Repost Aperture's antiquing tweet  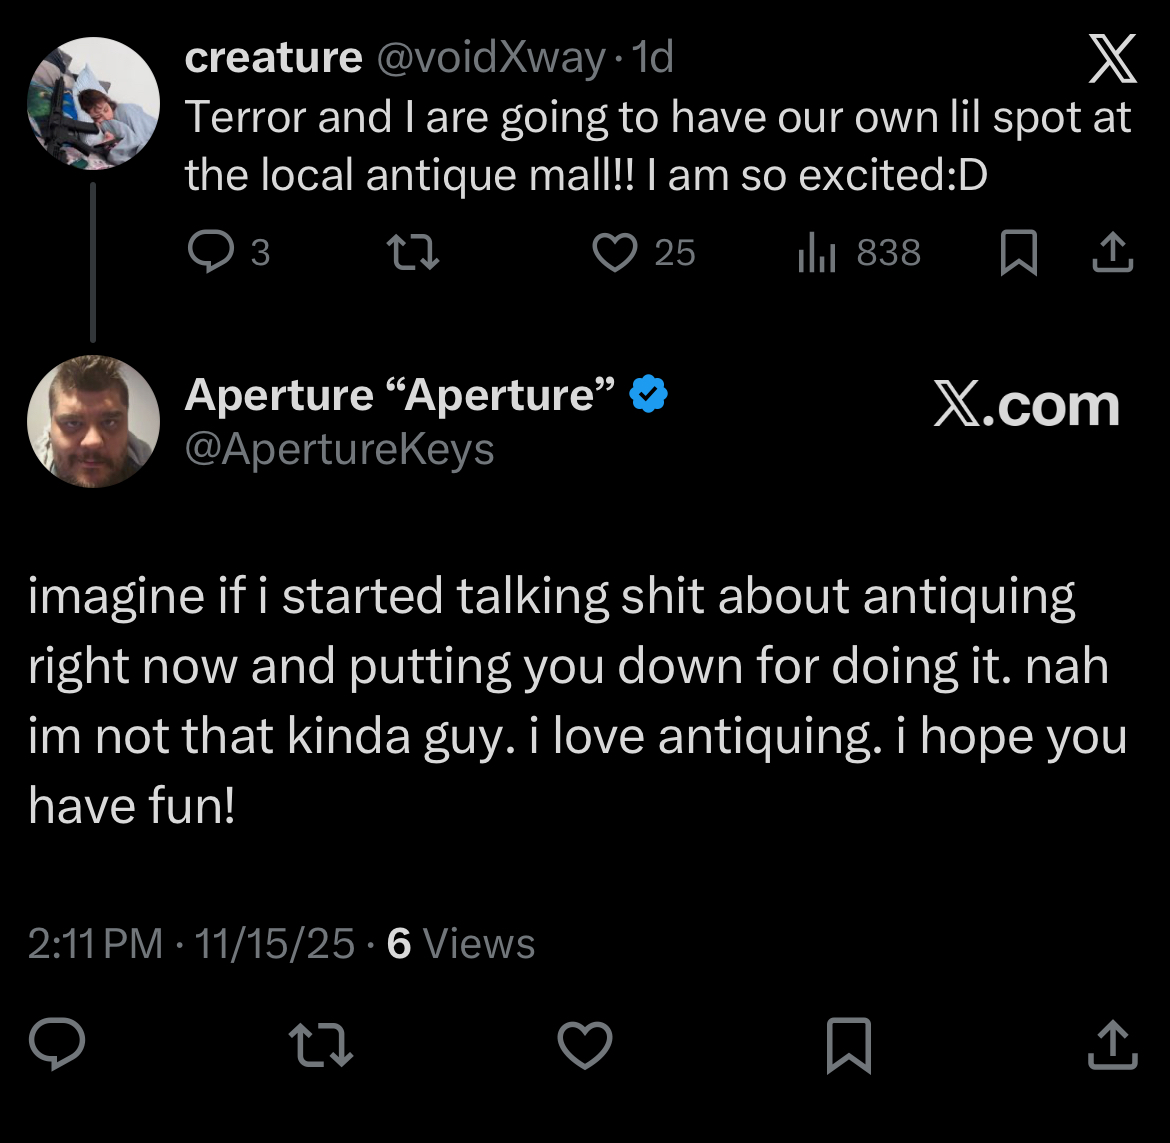tap(320, 1045)
